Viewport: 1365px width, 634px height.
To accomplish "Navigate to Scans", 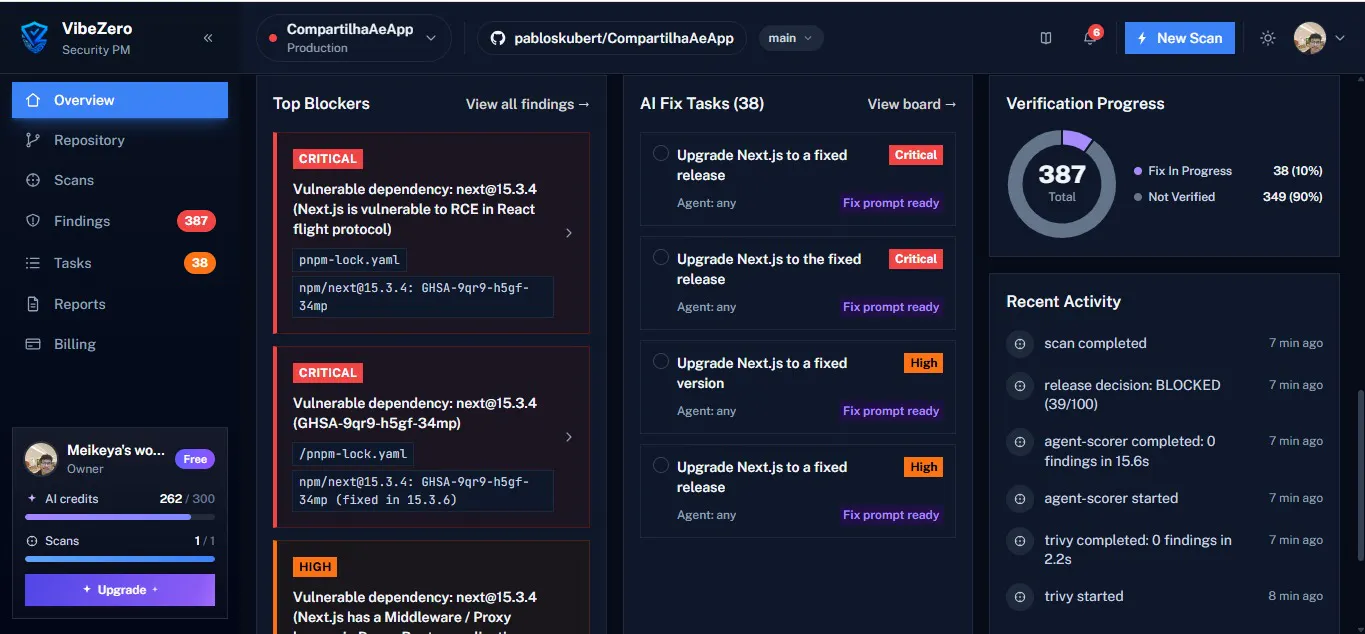I will 120,180.
